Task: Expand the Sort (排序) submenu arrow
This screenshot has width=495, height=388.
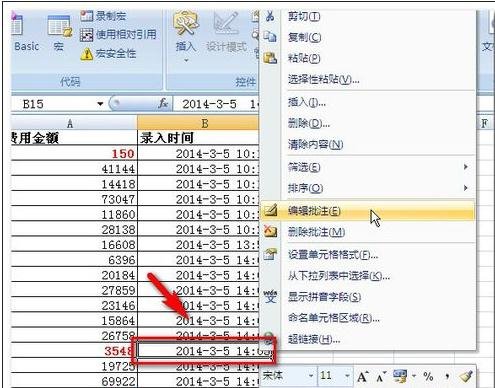Action: (x=466, y=188)
